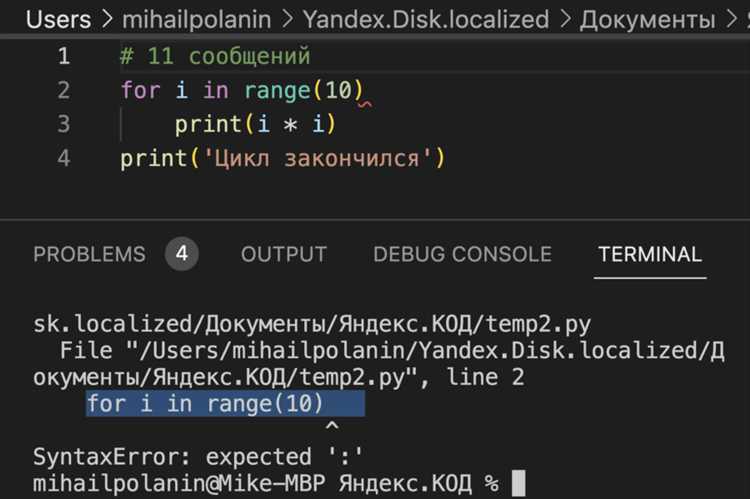The width and height of the screenshot is (750, 499).
Task: Click the problems count badge showing 4
Action: point(182,254)
